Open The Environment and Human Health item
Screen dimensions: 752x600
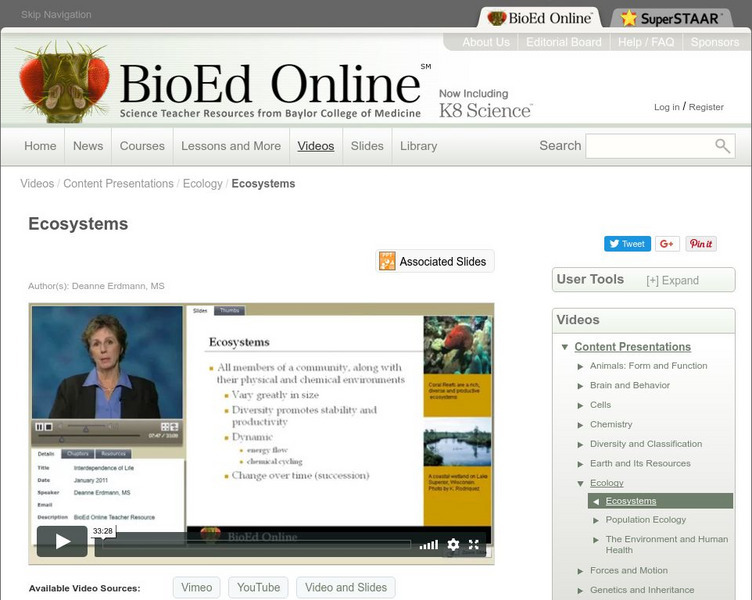(667, 544)
